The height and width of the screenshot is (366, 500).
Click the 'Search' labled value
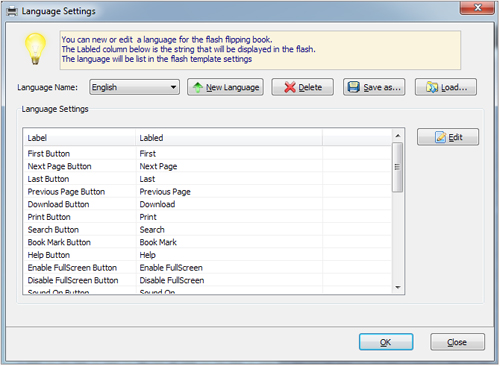pos(152,230)
